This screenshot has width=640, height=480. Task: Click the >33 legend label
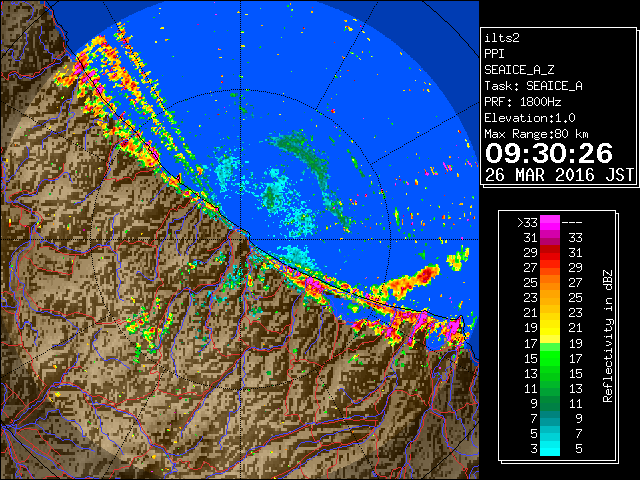pos(527,223)
